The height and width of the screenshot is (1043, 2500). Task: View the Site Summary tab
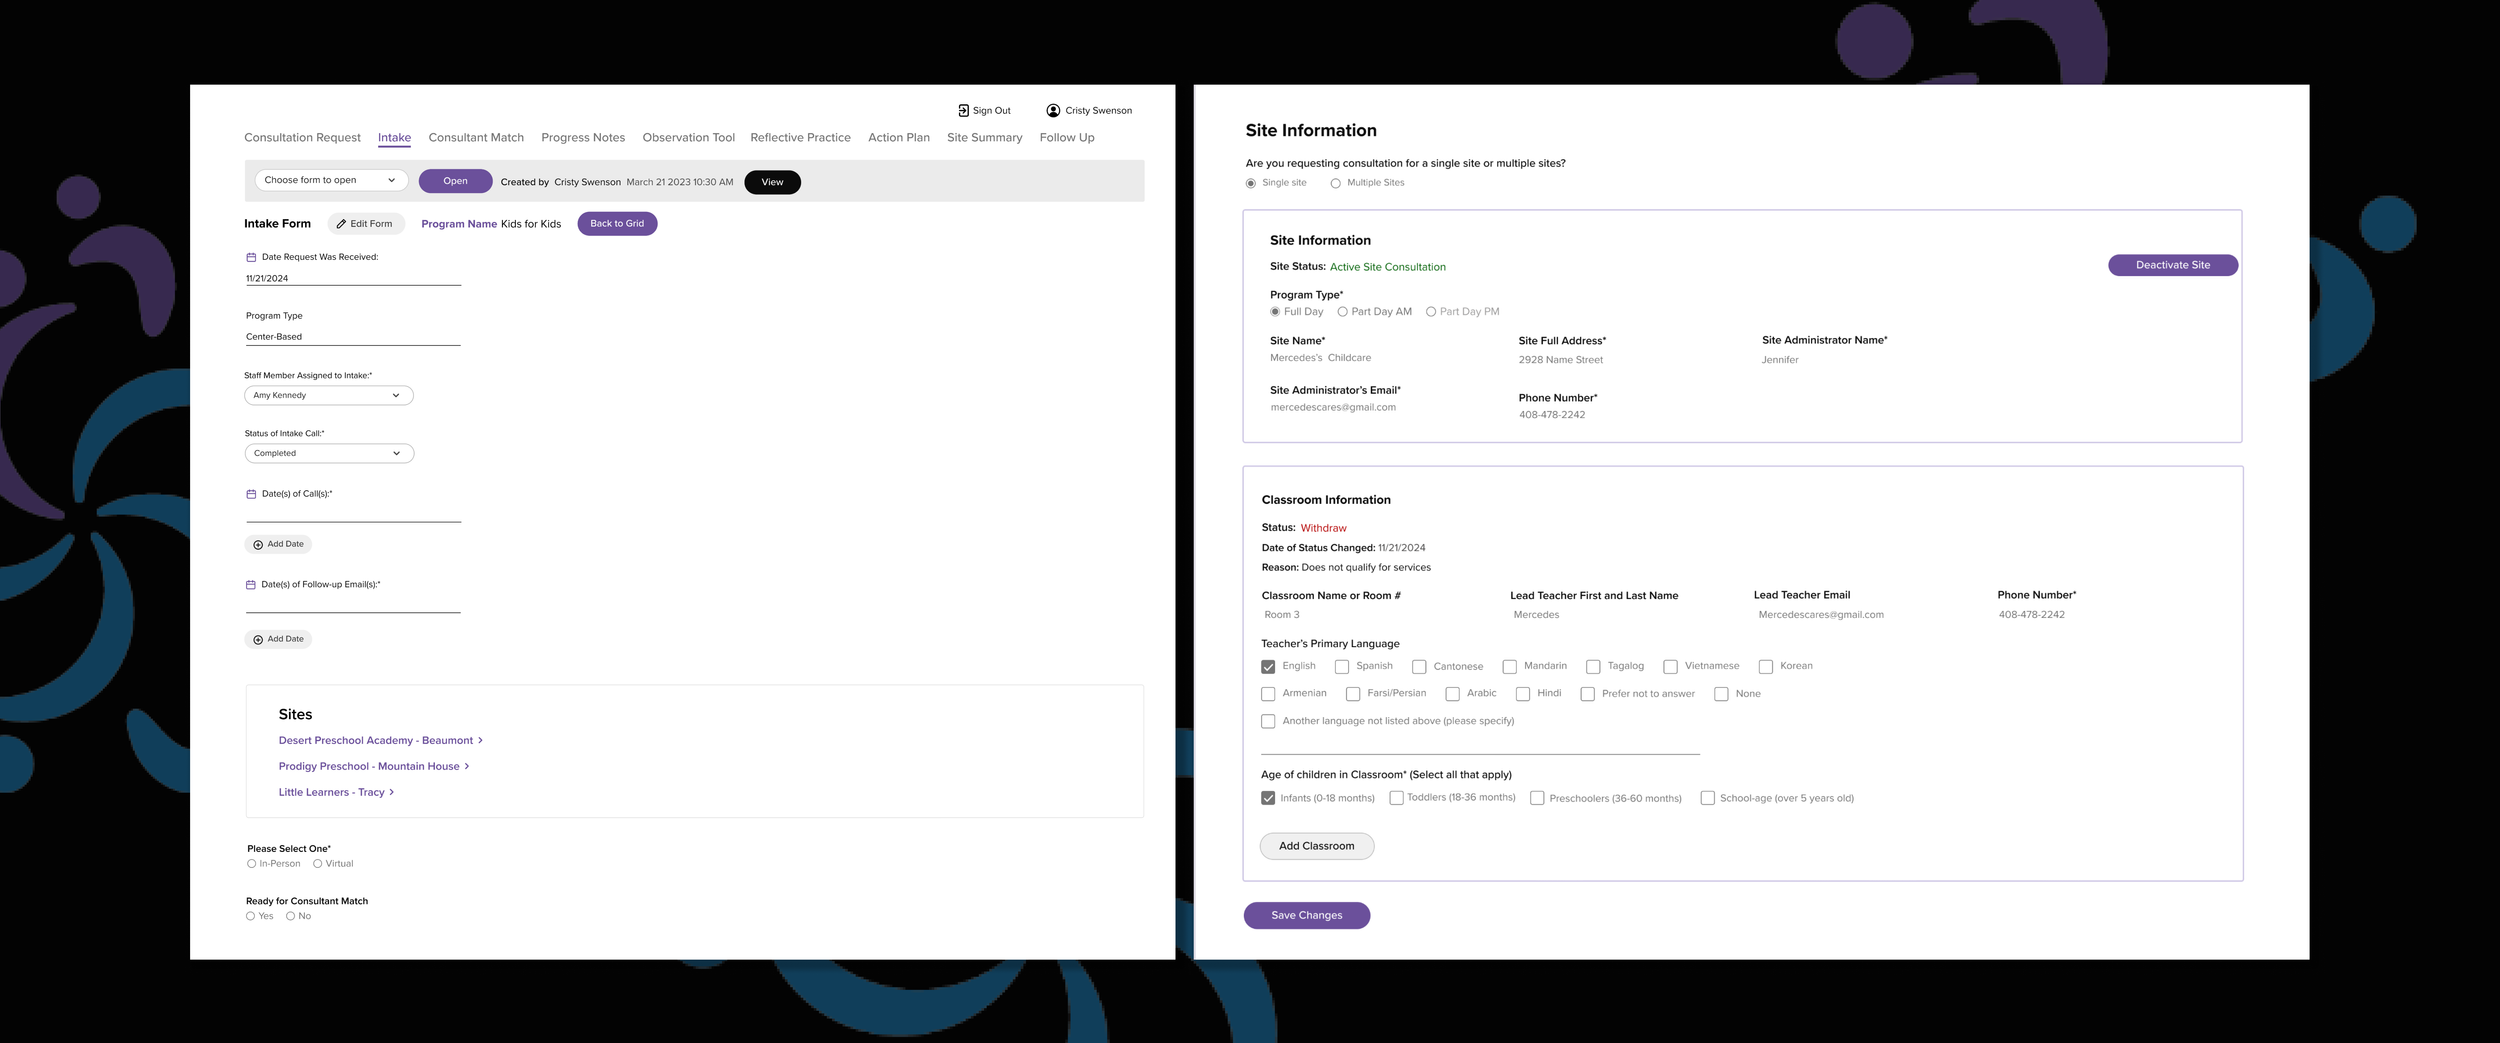pyautogui.click(x=984, y=138)
